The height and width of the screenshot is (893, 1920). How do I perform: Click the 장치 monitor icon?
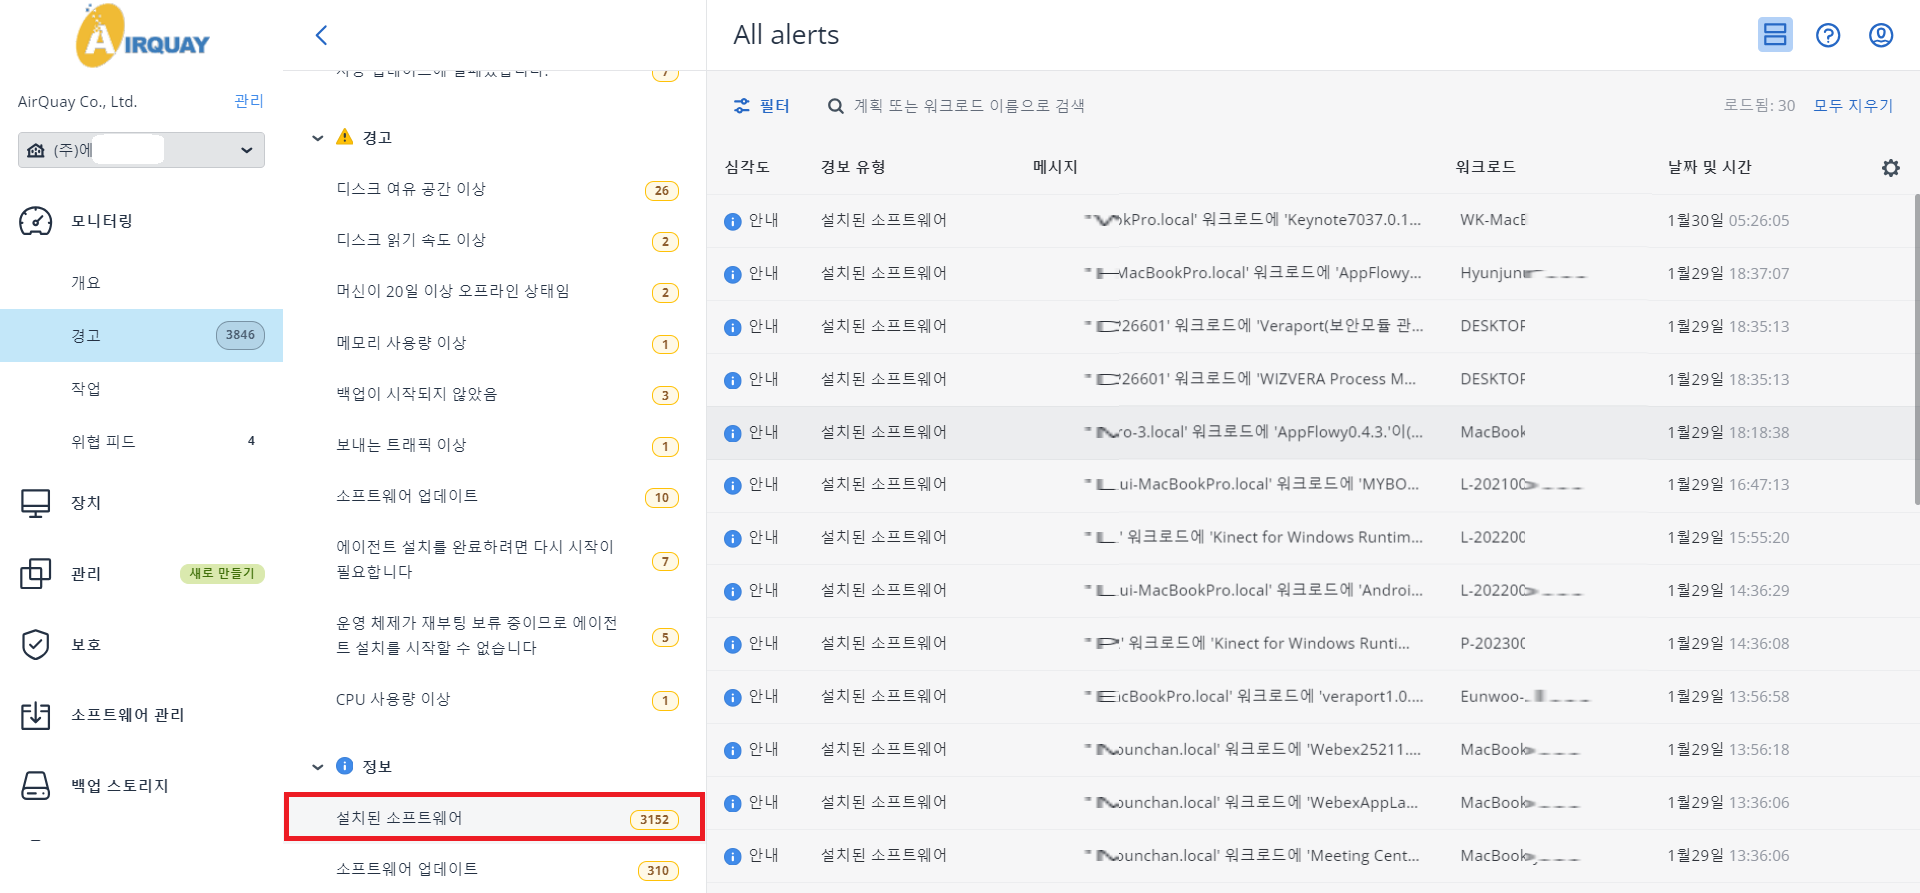pos(36,503)
